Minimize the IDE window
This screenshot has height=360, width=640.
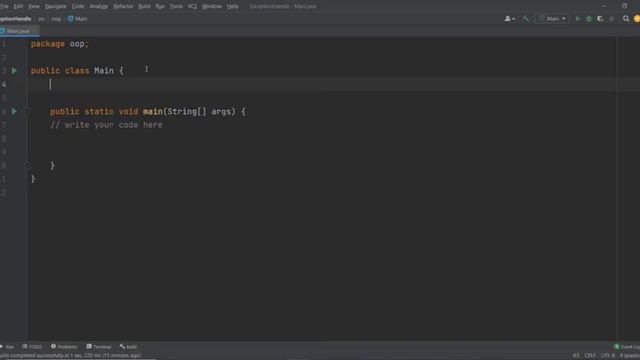pyautogui.click(x=604, y=6)
